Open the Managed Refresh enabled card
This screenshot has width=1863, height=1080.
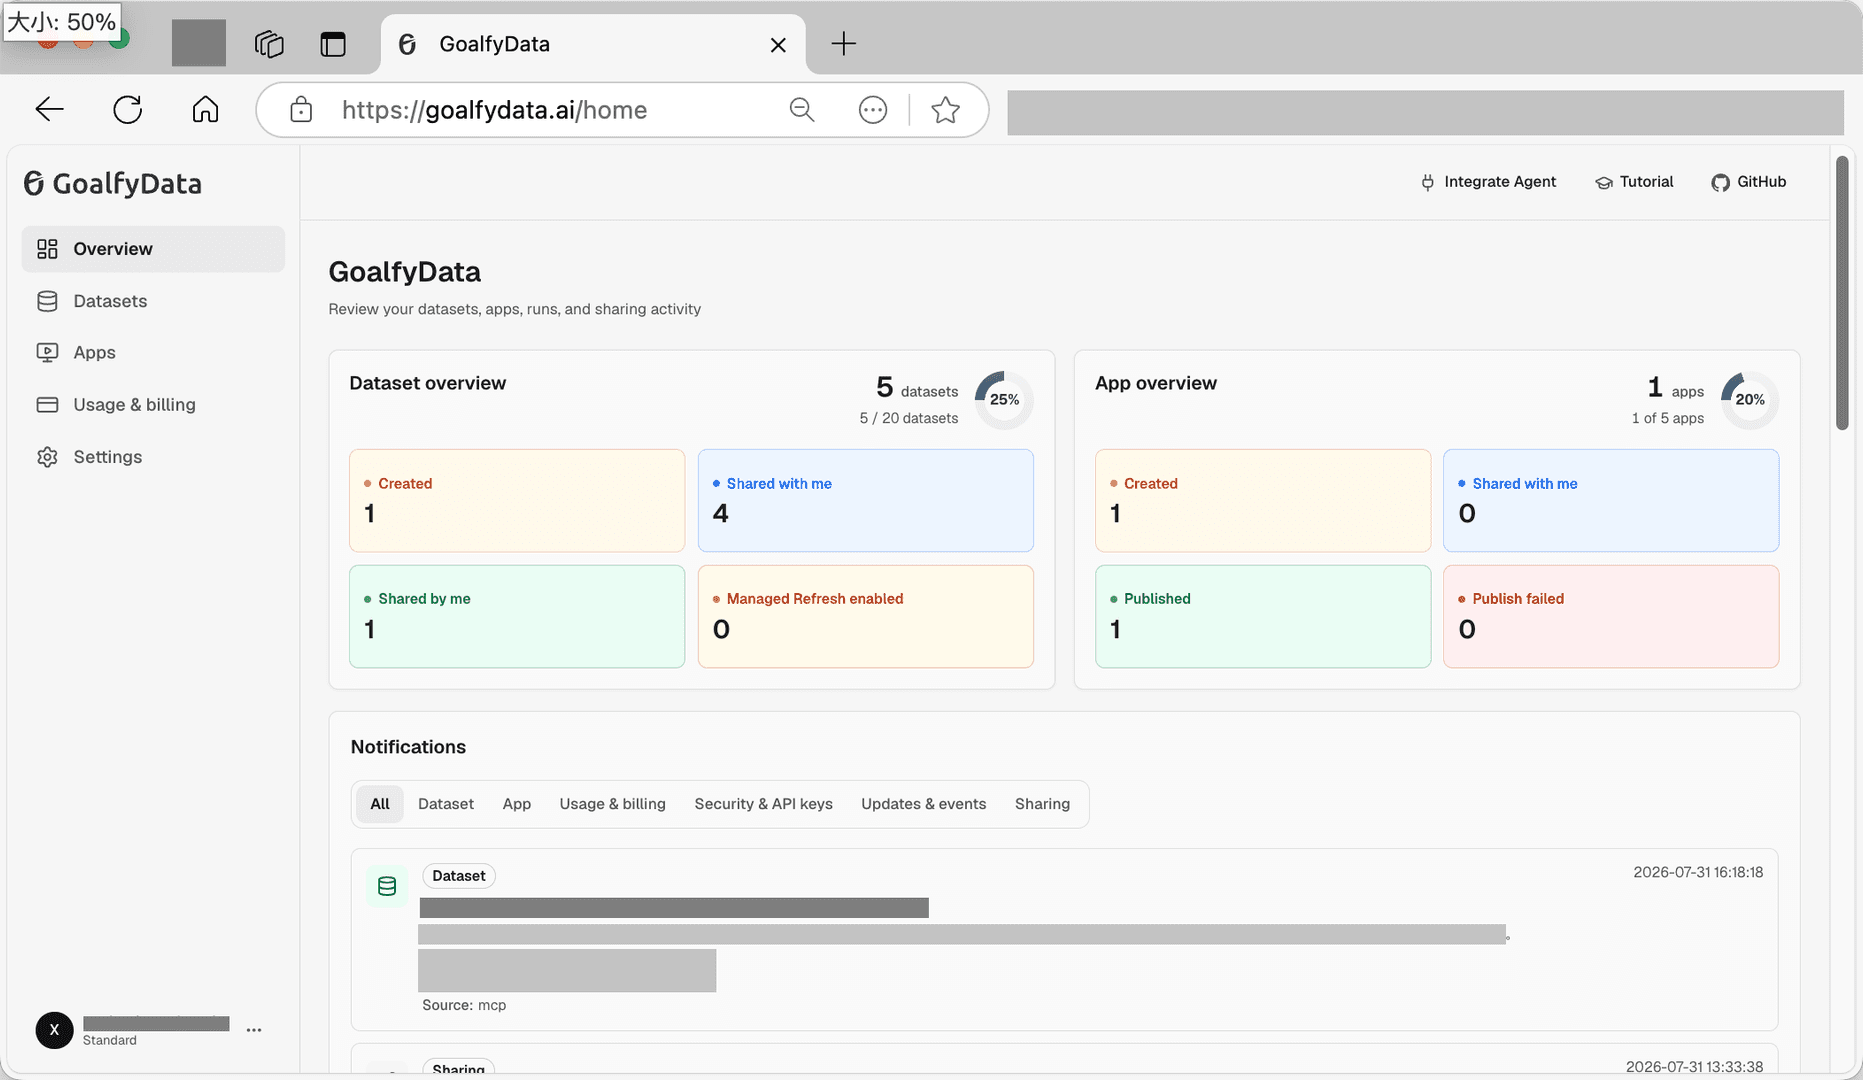[866, 616]
